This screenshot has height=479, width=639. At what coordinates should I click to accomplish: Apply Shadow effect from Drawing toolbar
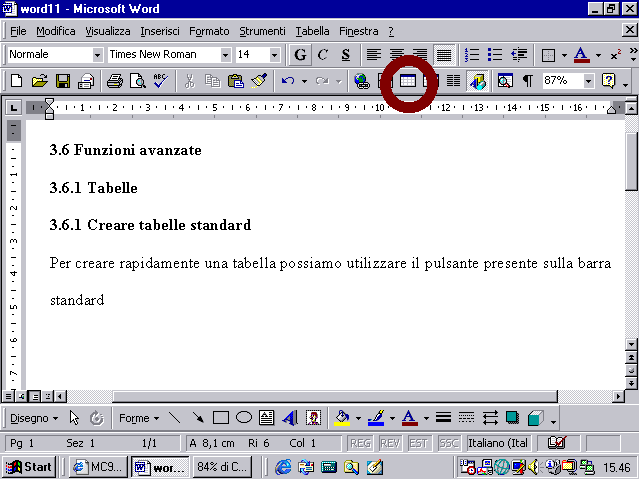pyautogui.click(x=512, y=418)
